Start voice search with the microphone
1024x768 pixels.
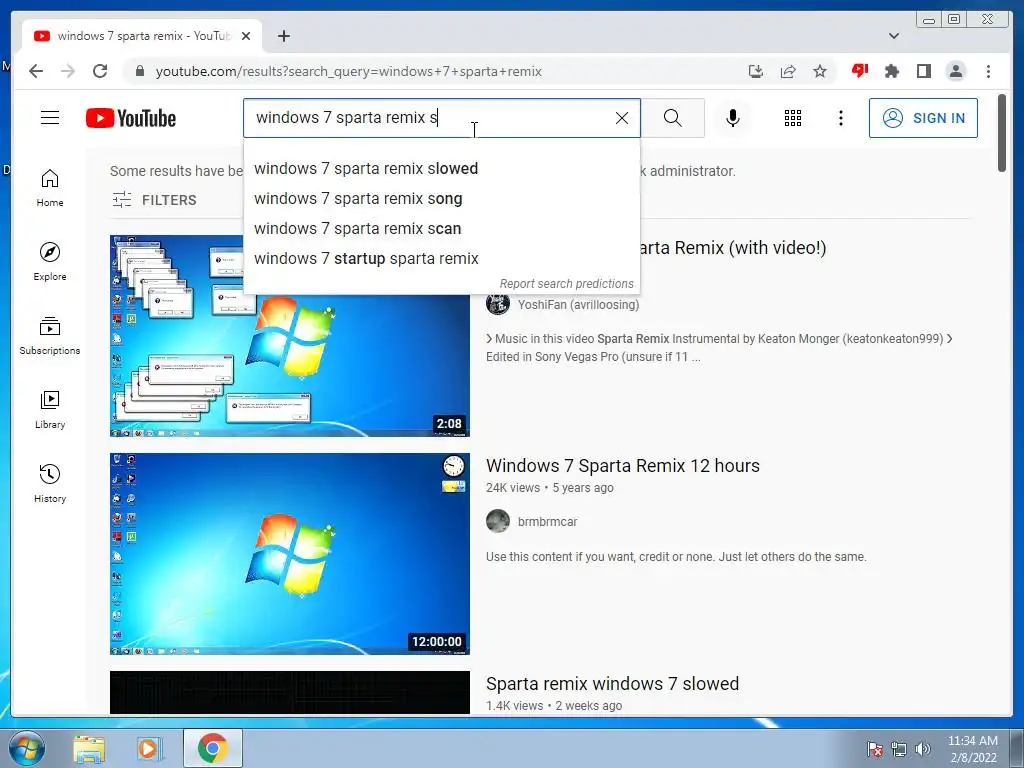coord(733,118)
